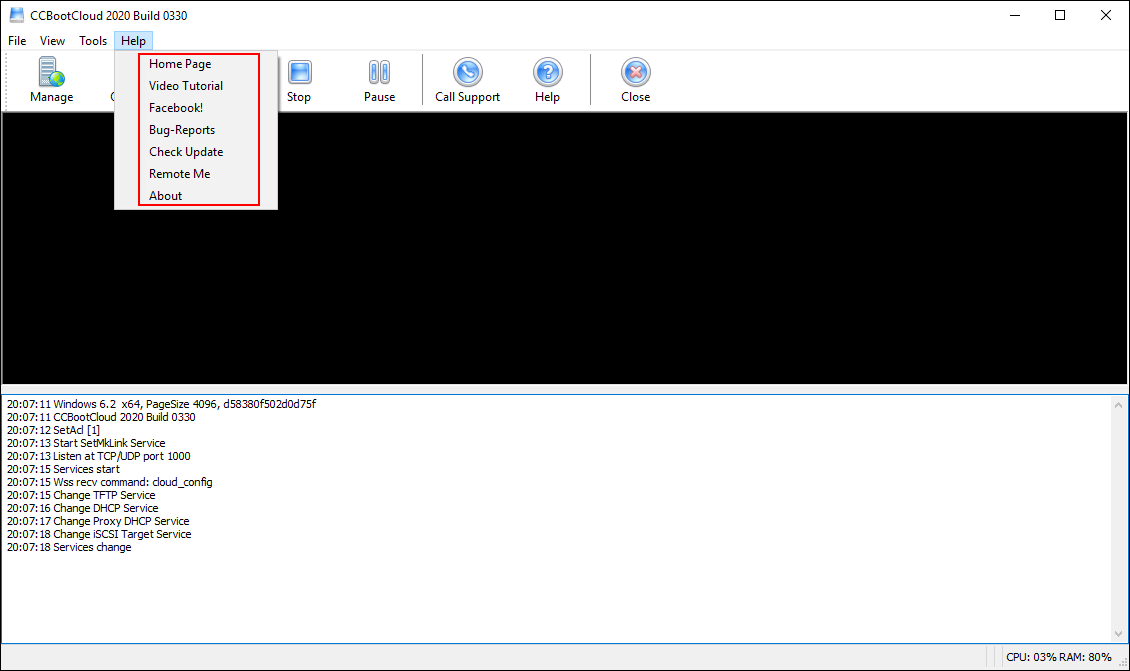Image resolution: width=1130 pixels, height=671 pixels.
Task: Click the Call Support phone icon
Action: [x=467, y=73]
